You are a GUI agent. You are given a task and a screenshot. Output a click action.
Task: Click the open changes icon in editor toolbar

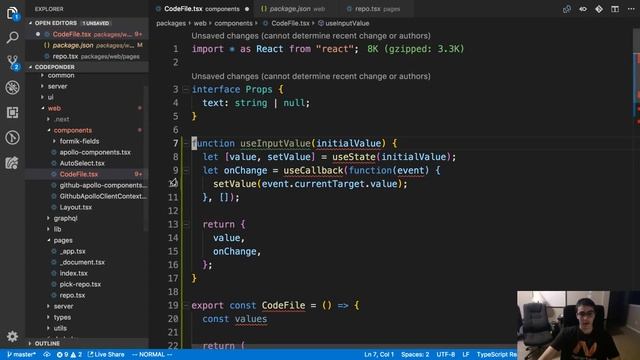click(567, 9)
